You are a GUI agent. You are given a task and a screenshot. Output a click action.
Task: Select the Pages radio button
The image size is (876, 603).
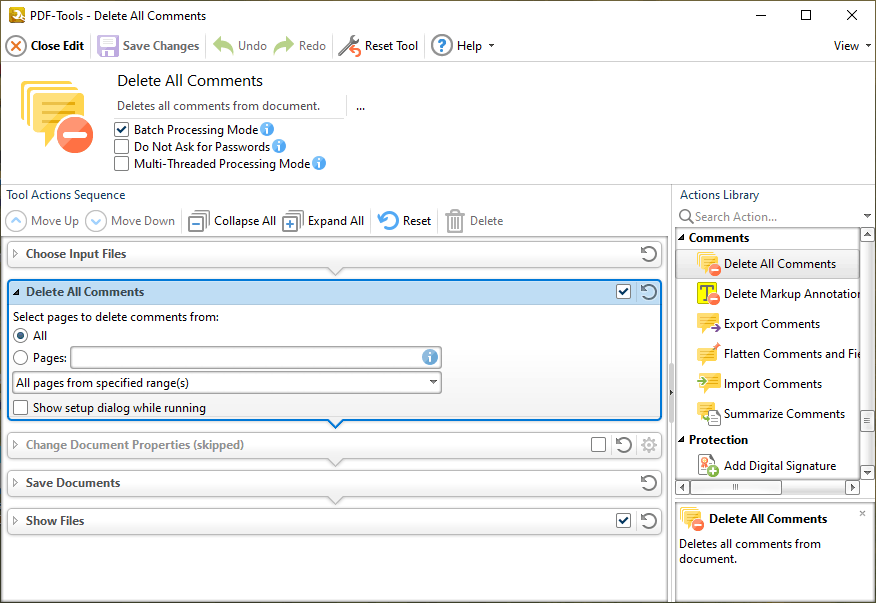[21, 357]
